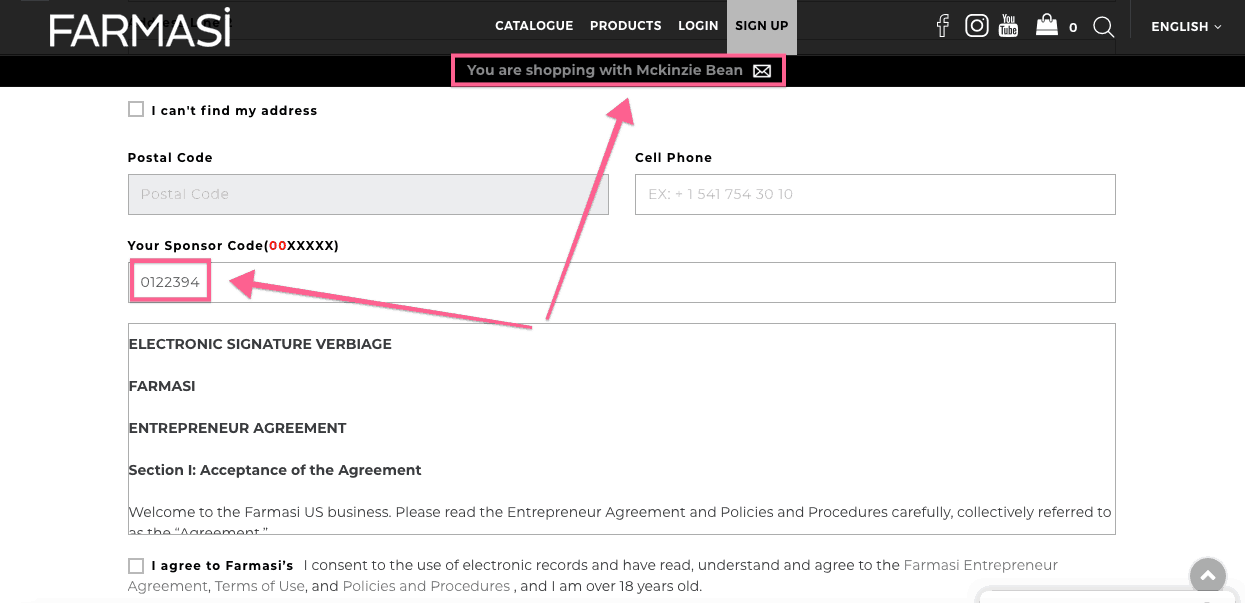Open the Farmasi Facebook page icon
The image size is (1245, 603).
tap(942, 26)
